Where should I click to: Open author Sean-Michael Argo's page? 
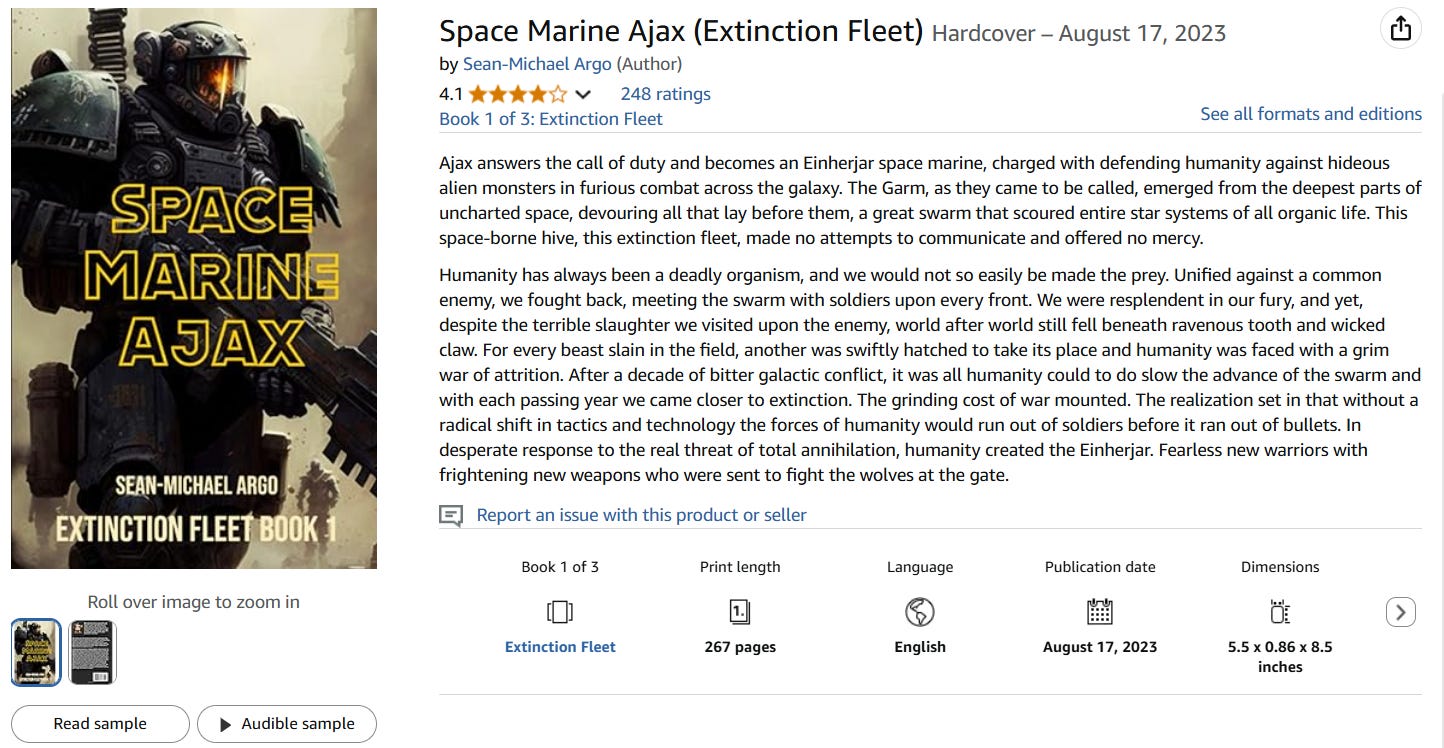pos(537,64)
